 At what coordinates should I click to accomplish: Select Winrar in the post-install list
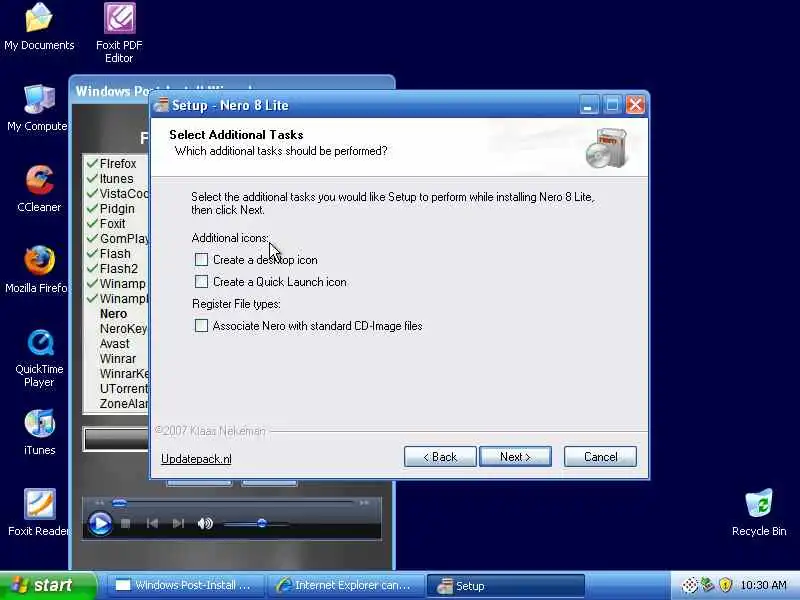[x=118, y=359]
